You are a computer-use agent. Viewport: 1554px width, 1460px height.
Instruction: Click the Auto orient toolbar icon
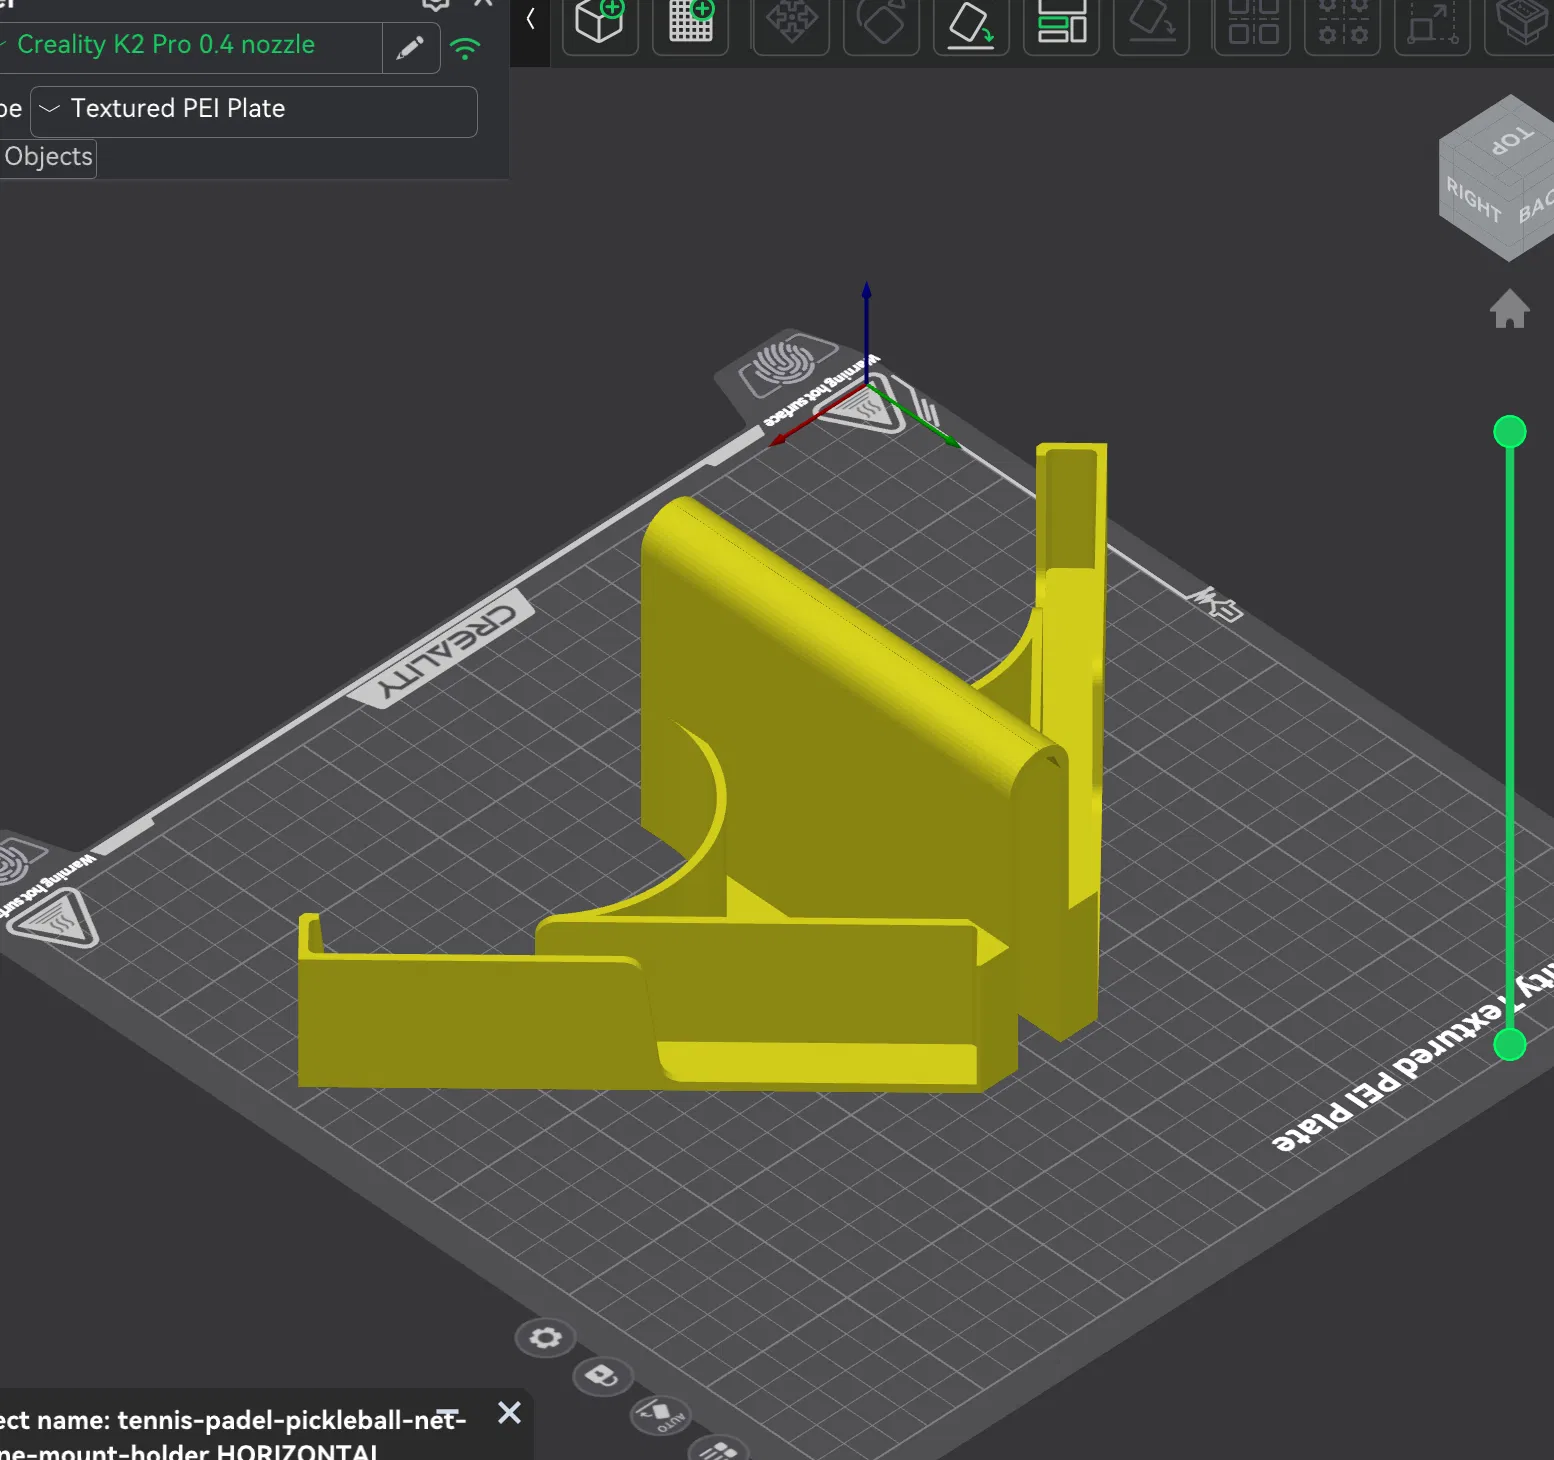click(x=971, y=24)
